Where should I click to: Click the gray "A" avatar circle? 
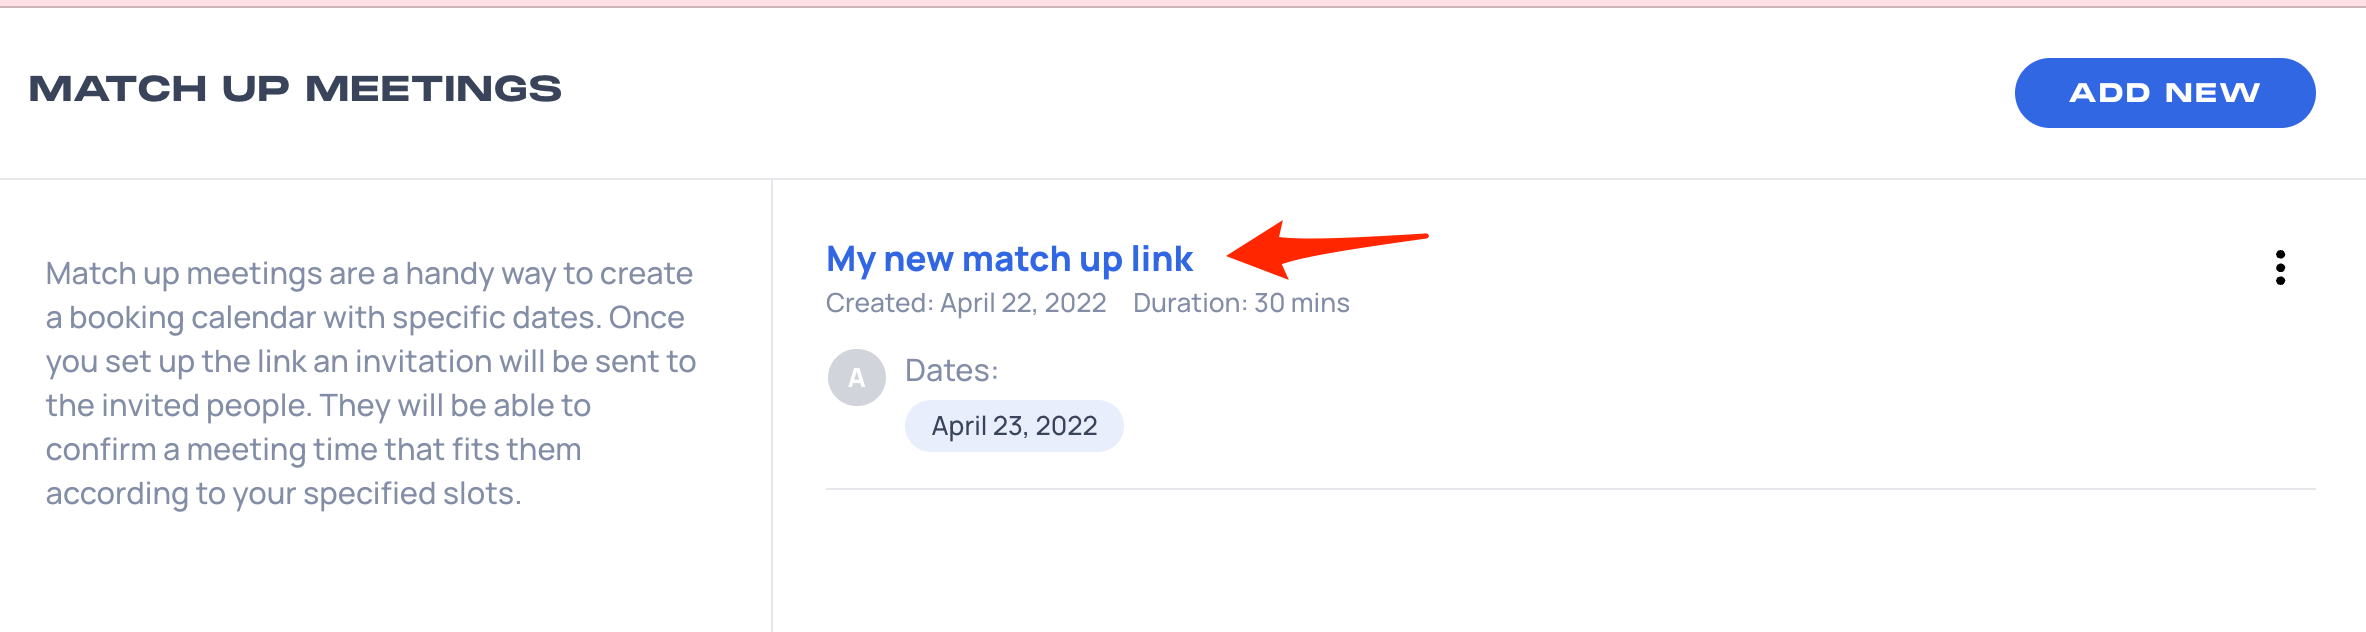857,378
